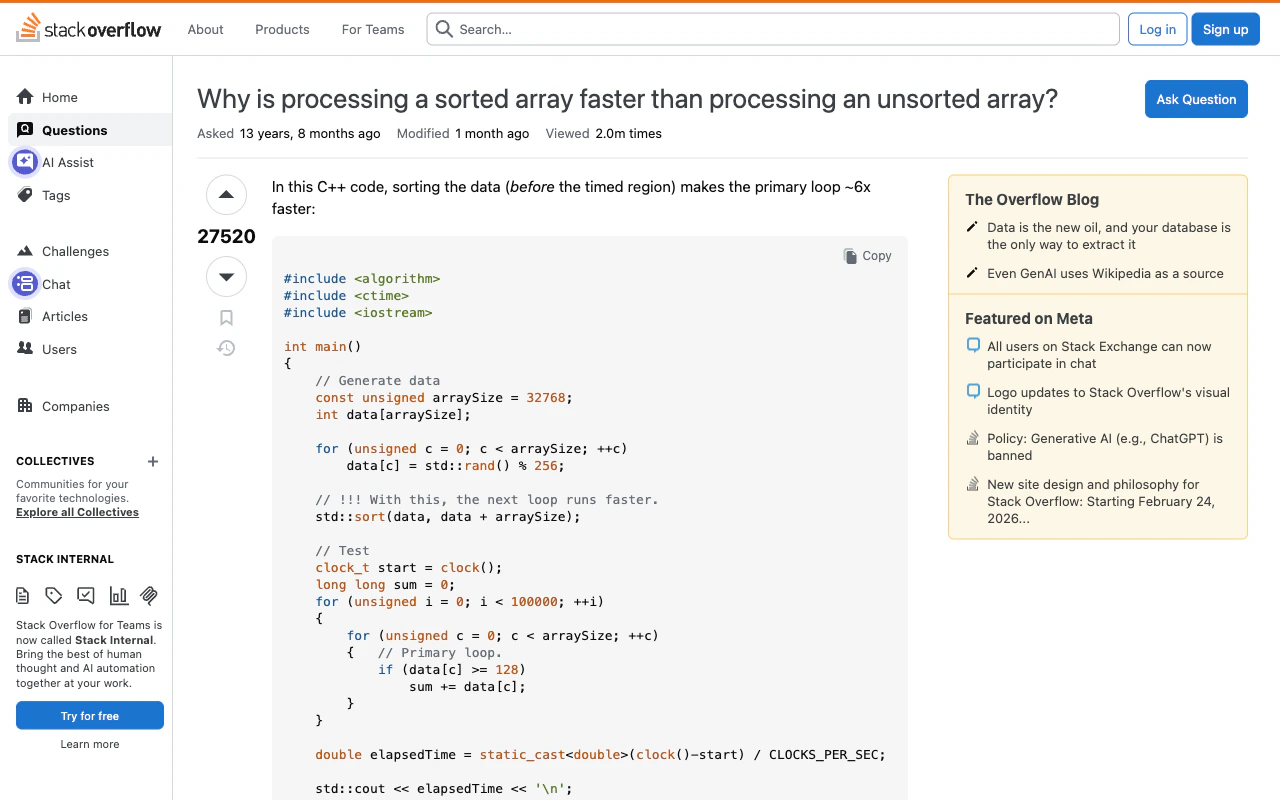Click the Log in button
The image size is (1280, 800).
click(x=1157, y=29)
